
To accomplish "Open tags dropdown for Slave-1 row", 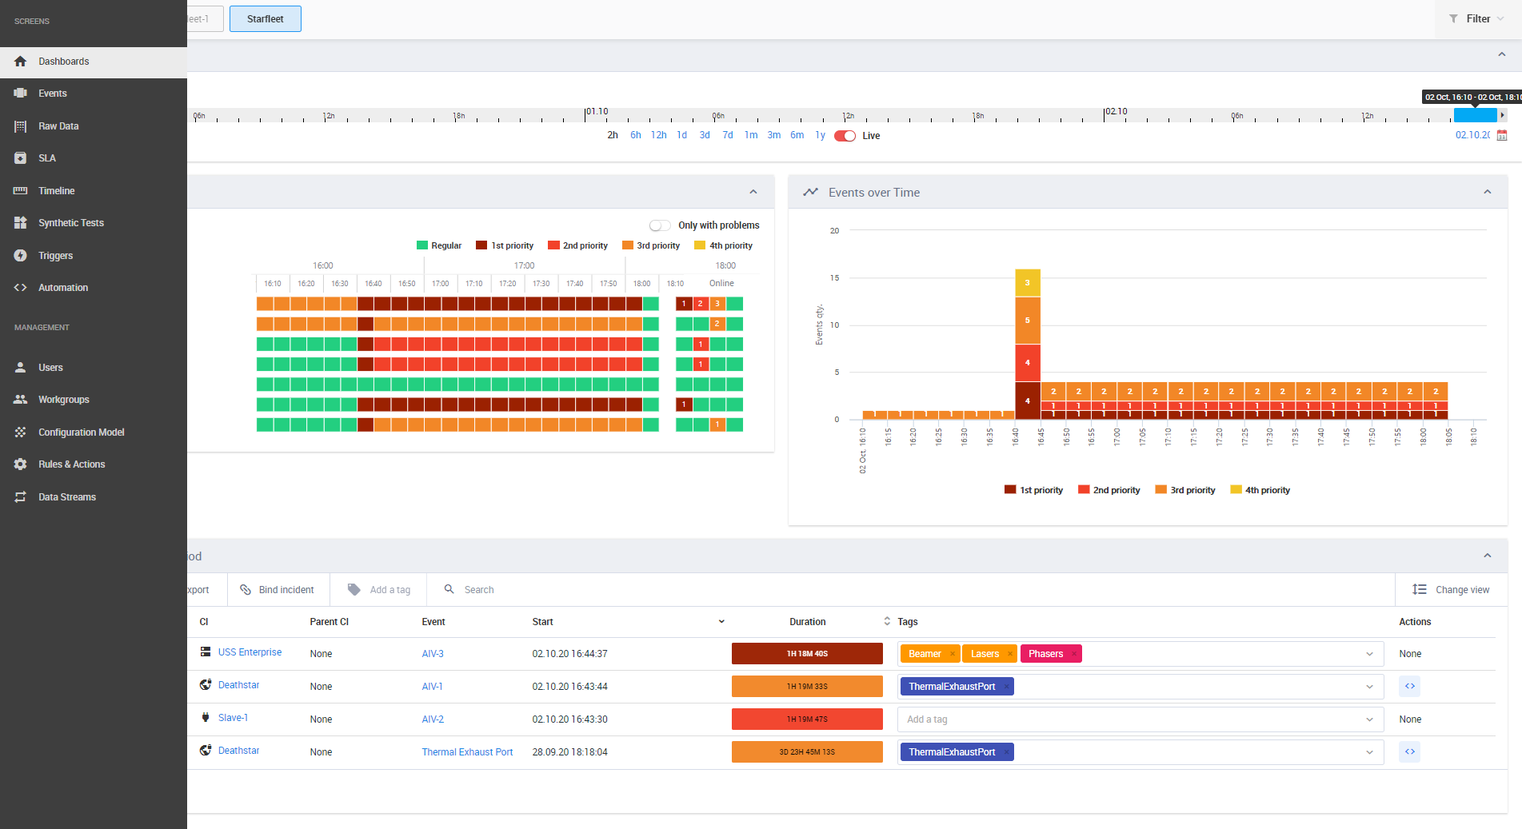I will point(1369,719).
